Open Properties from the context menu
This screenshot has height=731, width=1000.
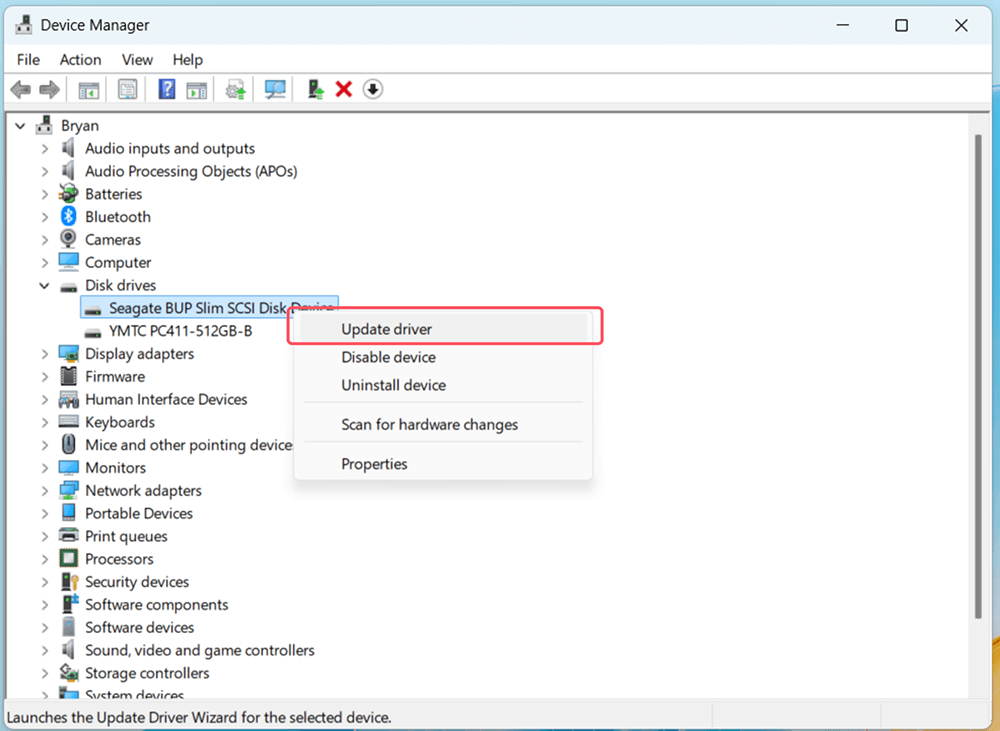tap(375, 463)
